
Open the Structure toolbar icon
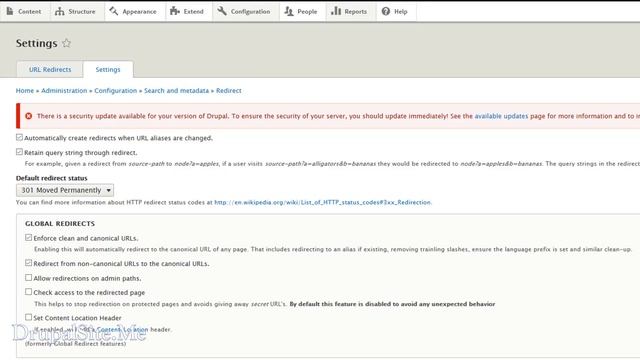[60, 11]
